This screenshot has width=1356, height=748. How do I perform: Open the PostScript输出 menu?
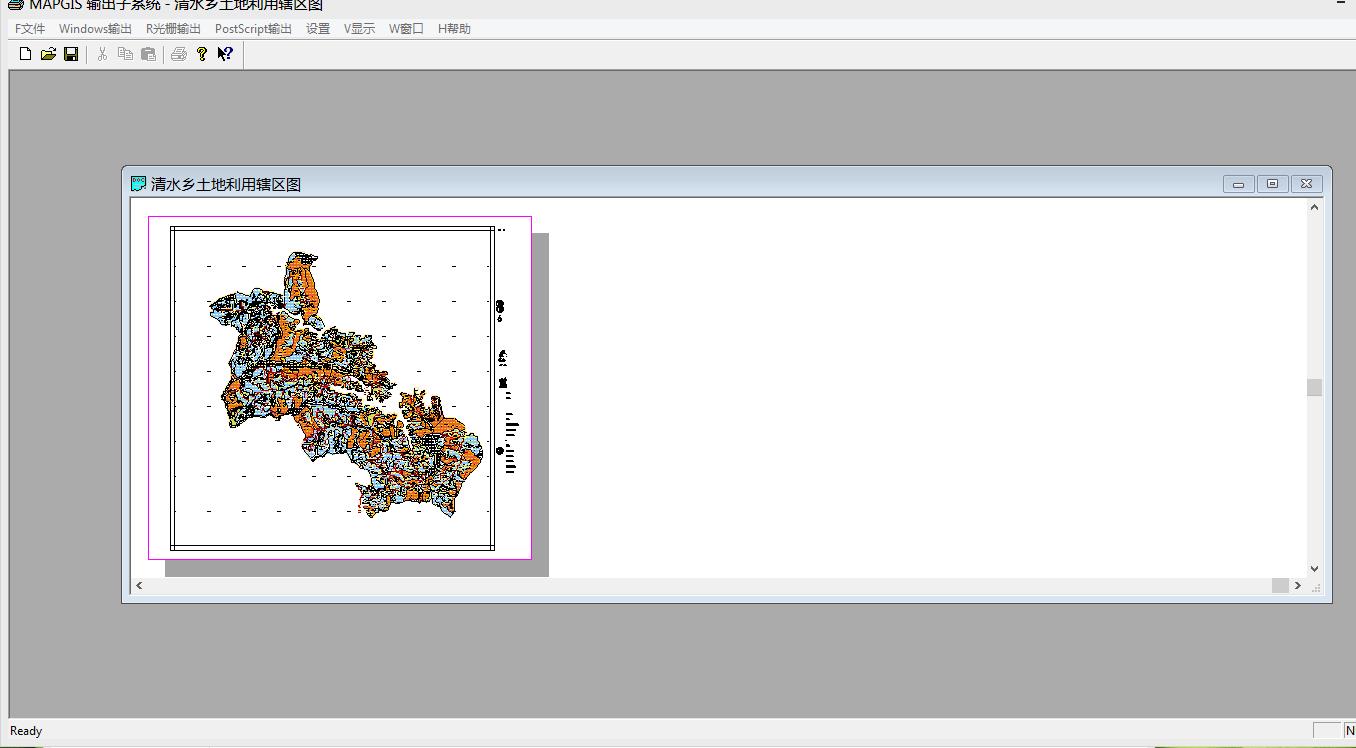(253, 29)
